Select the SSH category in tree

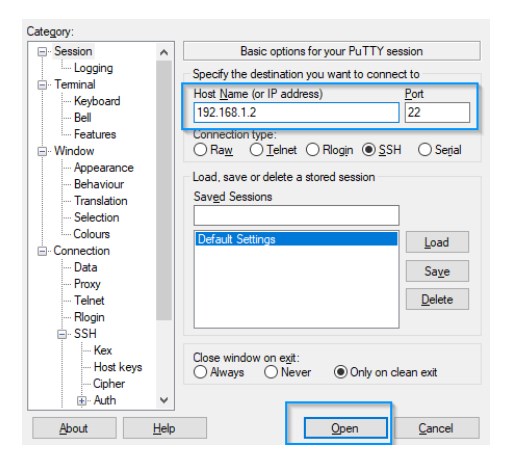pos(85,334)
